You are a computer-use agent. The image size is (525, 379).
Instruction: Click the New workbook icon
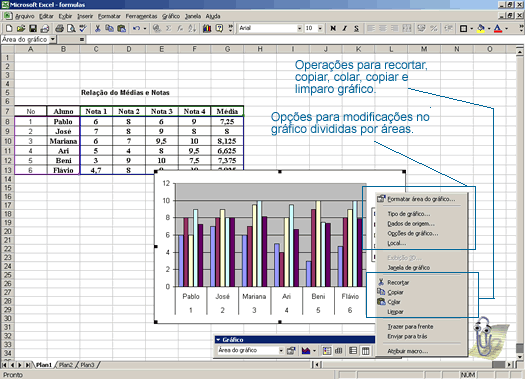tap(9, 28)
